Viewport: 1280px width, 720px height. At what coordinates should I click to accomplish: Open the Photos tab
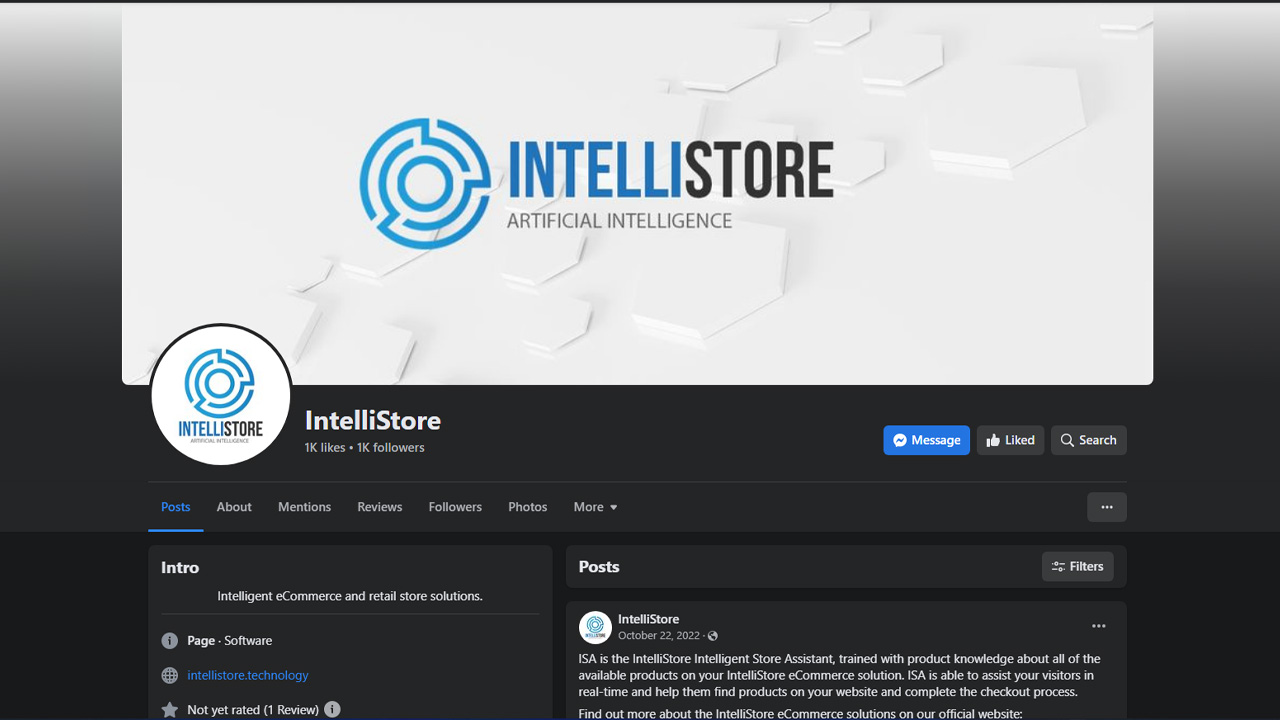[527, 507]
